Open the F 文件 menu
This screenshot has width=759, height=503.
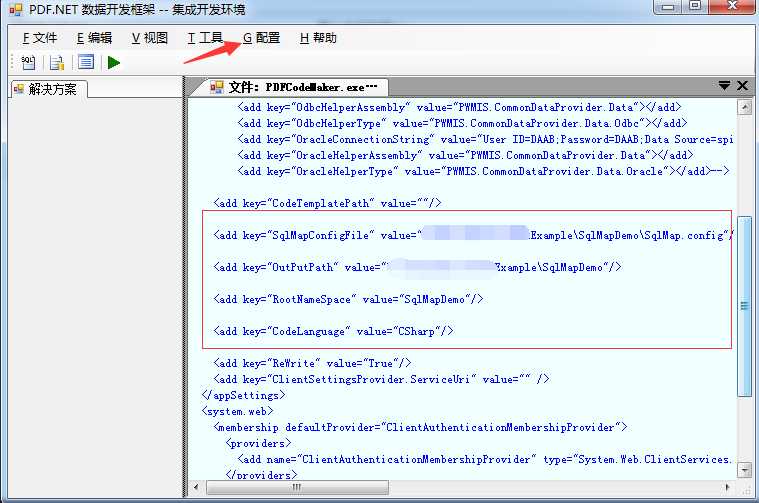coord(40,38)
